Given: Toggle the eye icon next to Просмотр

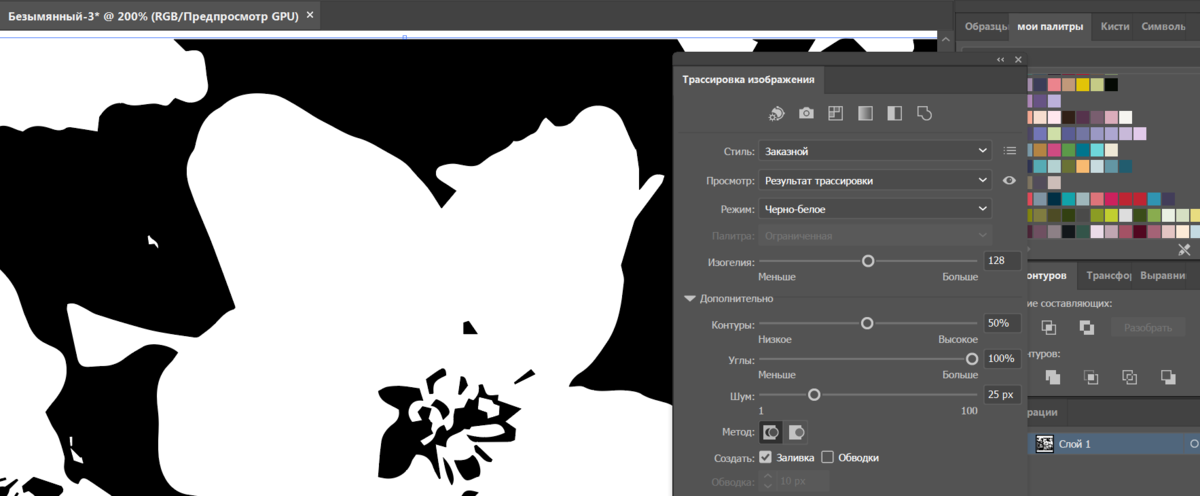Looking at the screenshot, I should tap(1009, 180).
